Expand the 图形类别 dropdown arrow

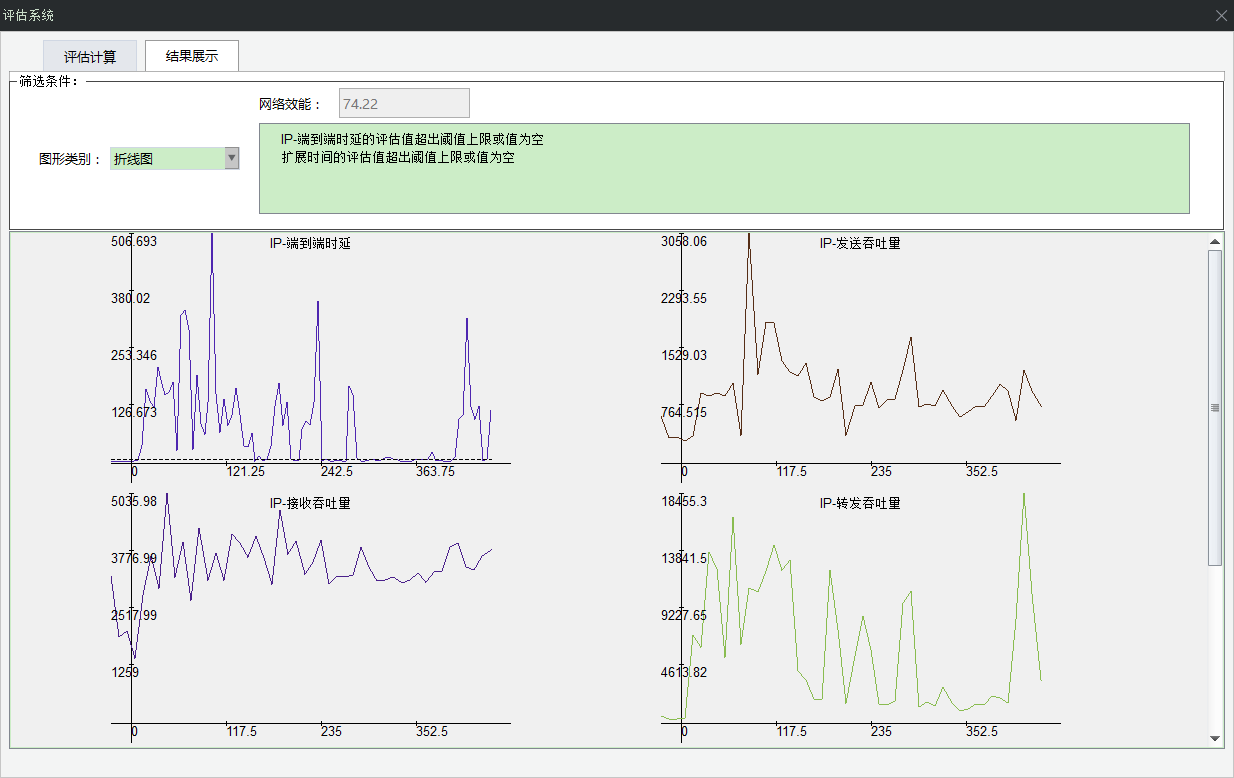pyautogui.click(x=232, y=158)
